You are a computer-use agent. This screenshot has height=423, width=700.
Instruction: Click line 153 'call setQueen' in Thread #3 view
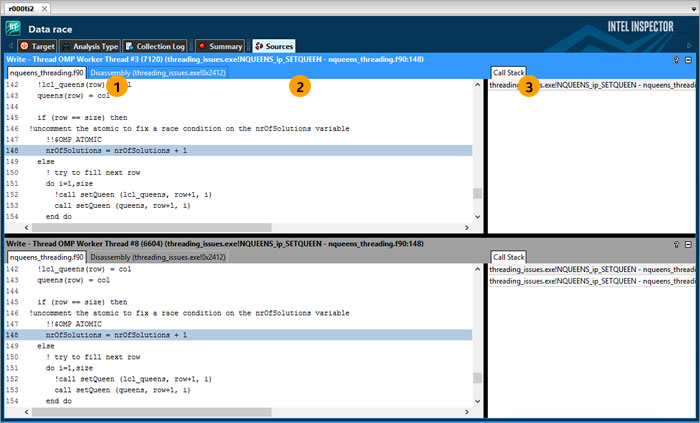(122, 205)
